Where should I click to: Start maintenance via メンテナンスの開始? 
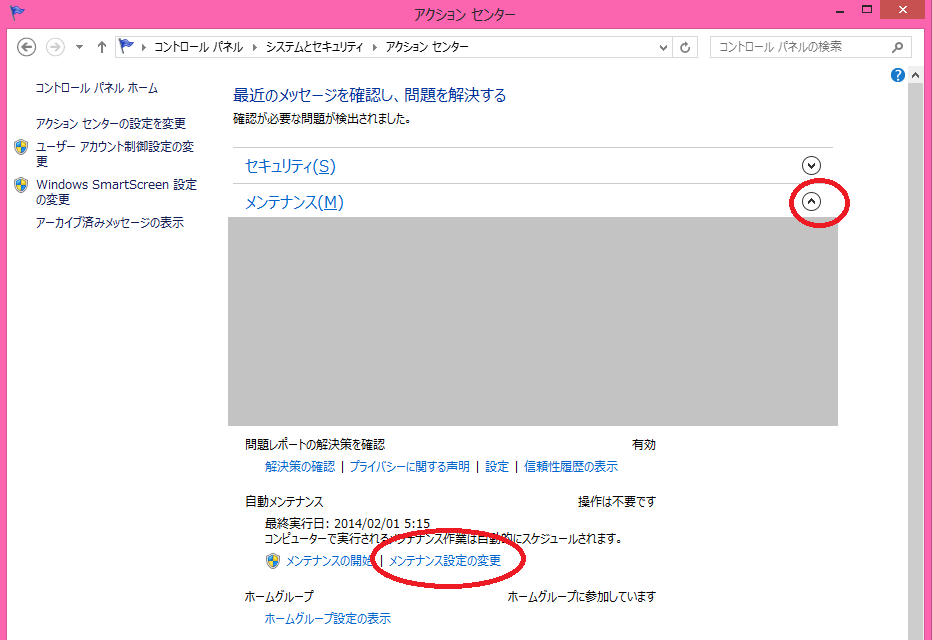329,561
